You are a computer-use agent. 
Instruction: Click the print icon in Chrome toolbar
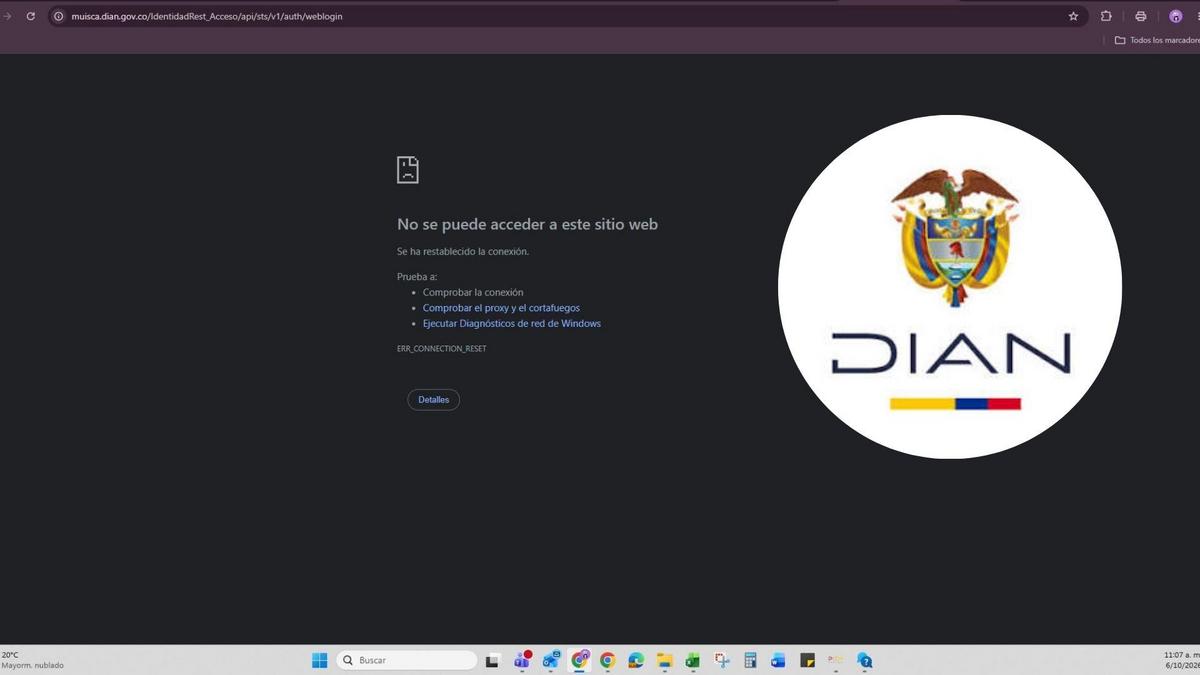[1141, 16]
